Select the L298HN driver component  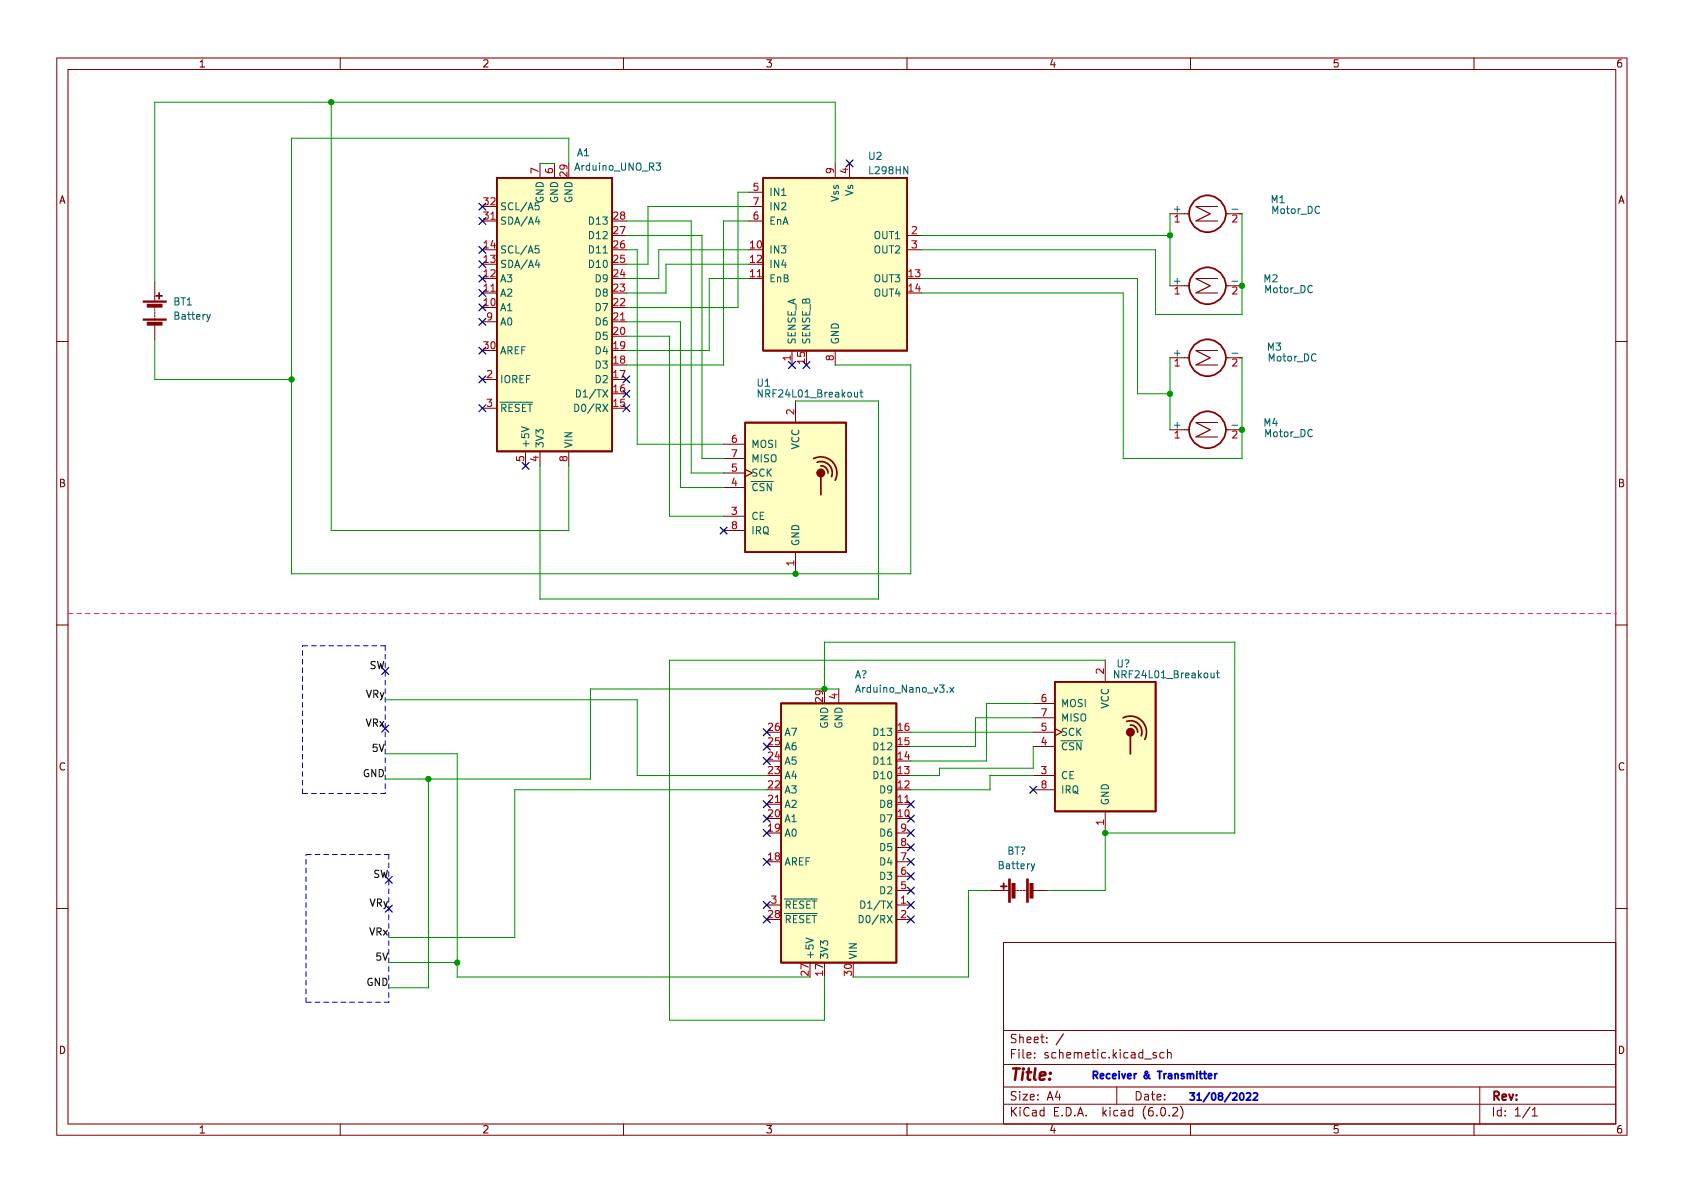[x=835, y=264]
